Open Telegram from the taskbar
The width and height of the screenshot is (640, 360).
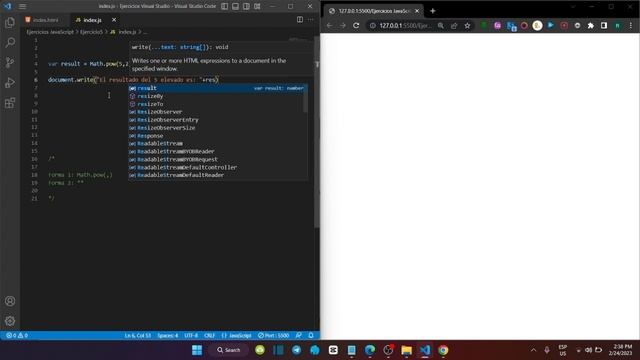click(297, 350)
